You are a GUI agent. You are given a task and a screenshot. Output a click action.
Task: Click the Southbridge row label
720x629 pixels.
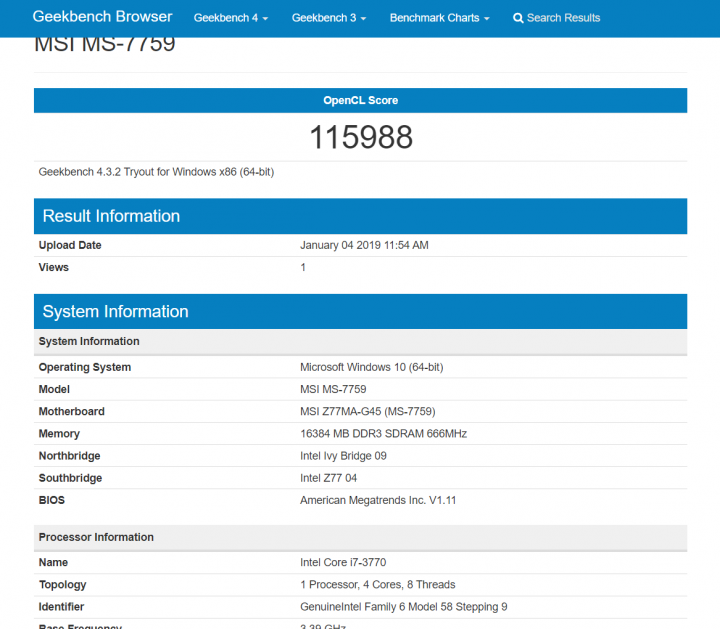coord(70,478)
